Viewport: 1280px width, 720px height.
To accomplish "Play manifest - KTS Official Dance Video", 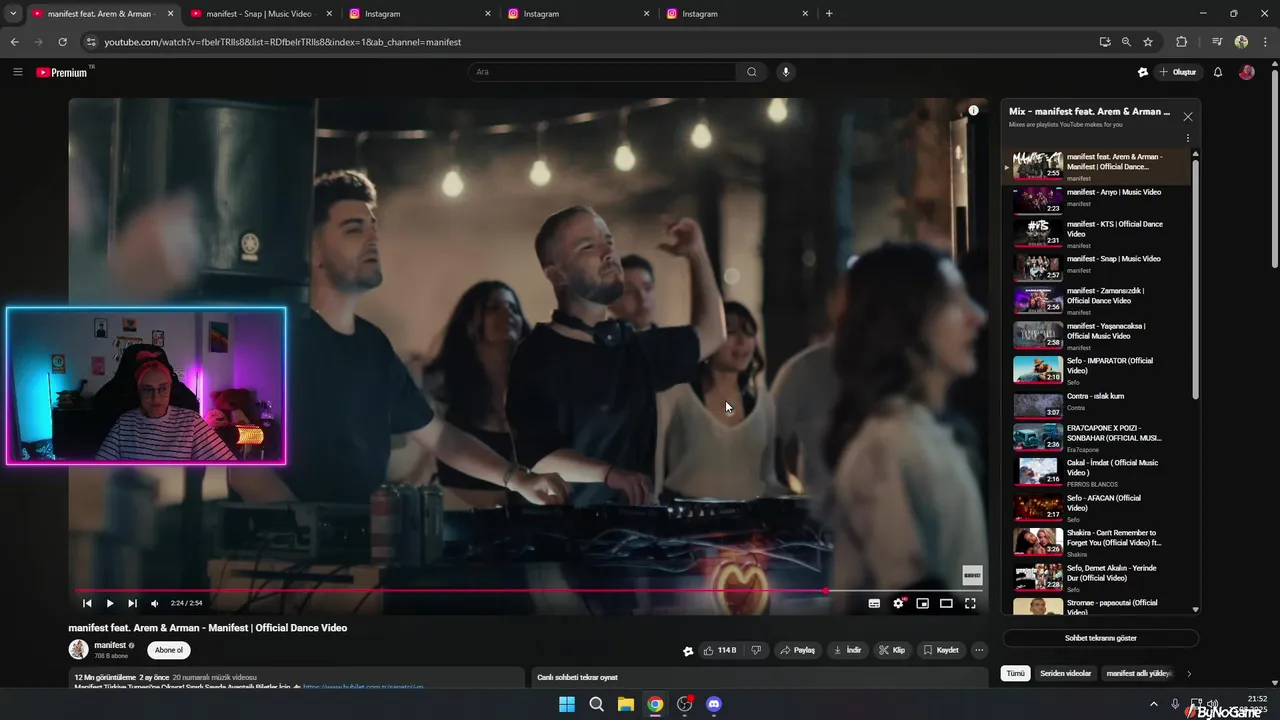I will tap(1097, 233).
